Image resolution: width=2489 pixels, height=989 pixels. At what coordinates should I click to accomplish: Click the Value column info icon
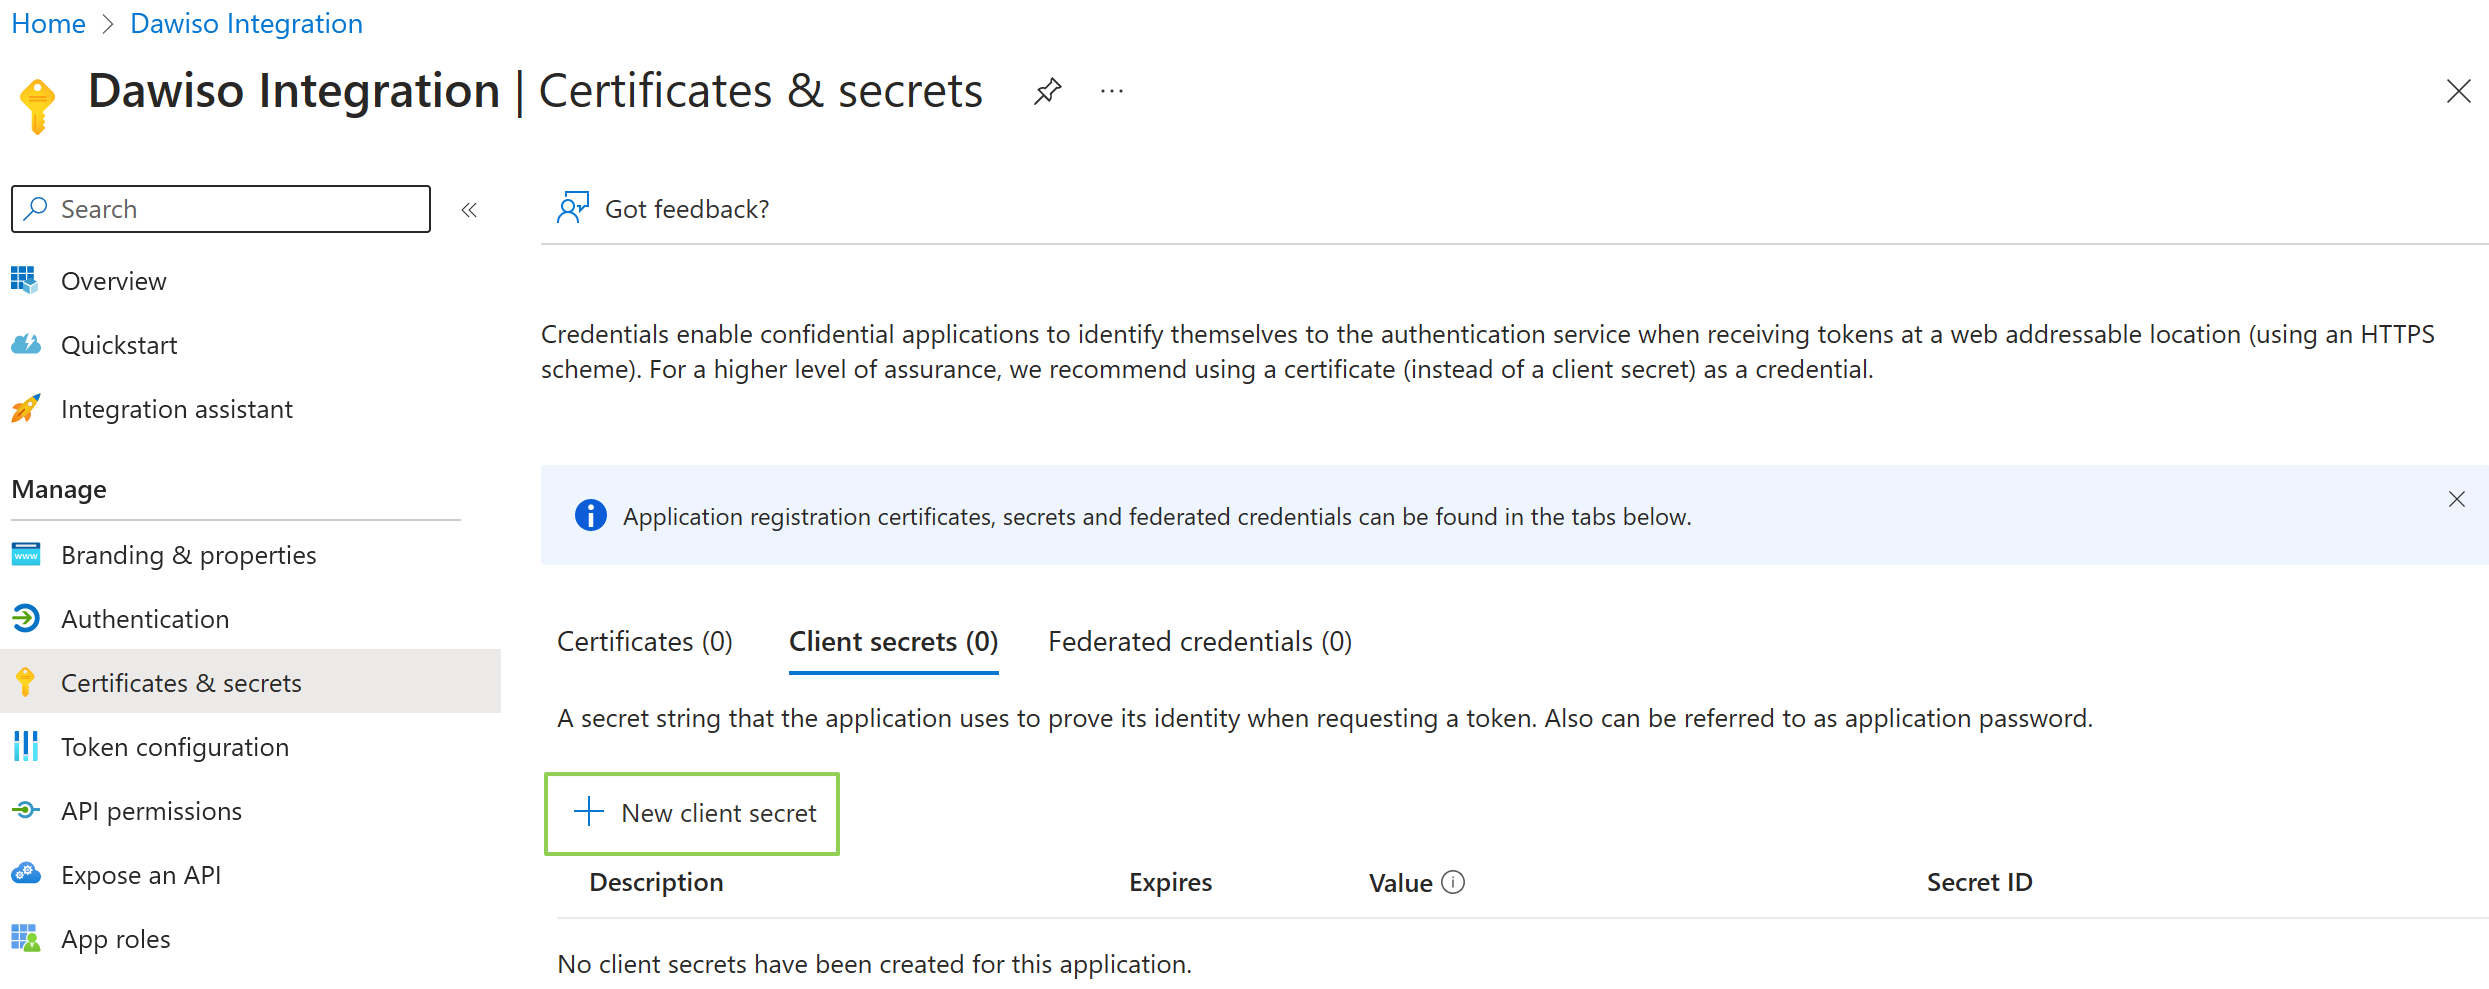point(1453,882)
